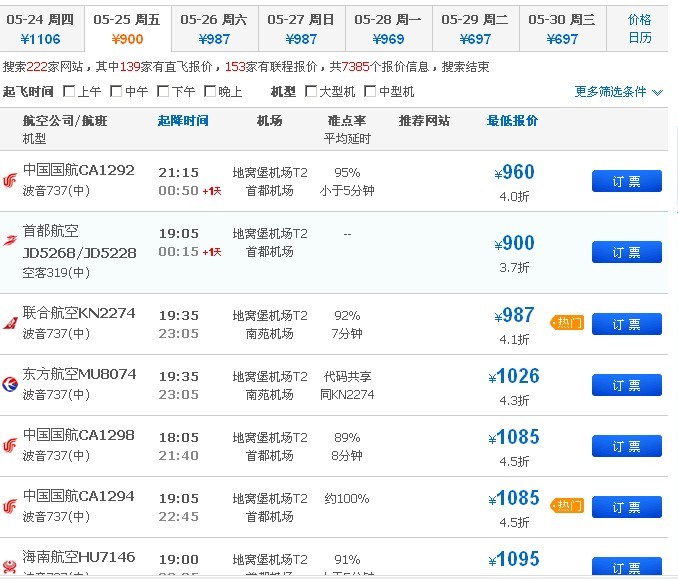Check the 中型机 aircraft type filter
678x579 pixels.
tap(370, 91)
